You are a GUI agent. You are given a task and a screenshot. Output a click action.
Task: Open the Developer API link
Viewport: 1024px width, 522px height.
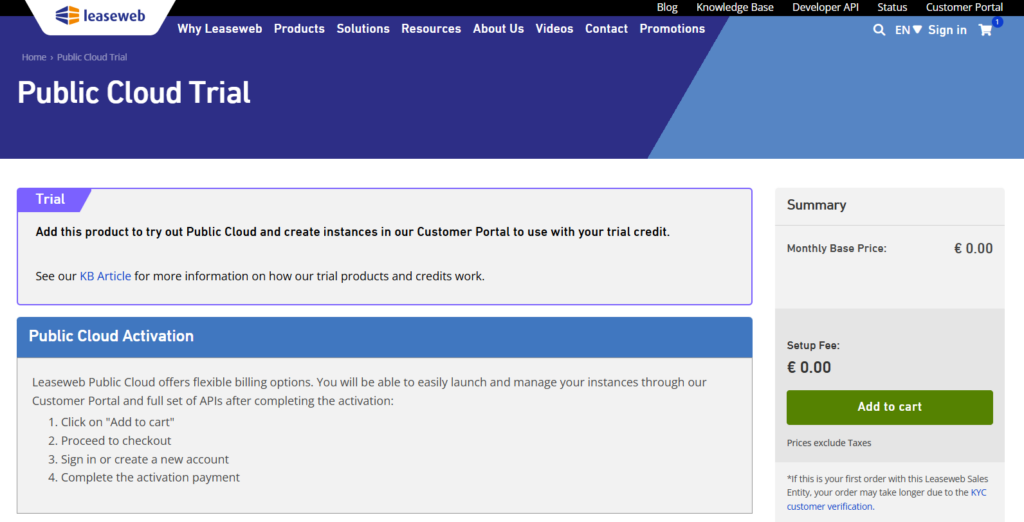tap(825, 7)
